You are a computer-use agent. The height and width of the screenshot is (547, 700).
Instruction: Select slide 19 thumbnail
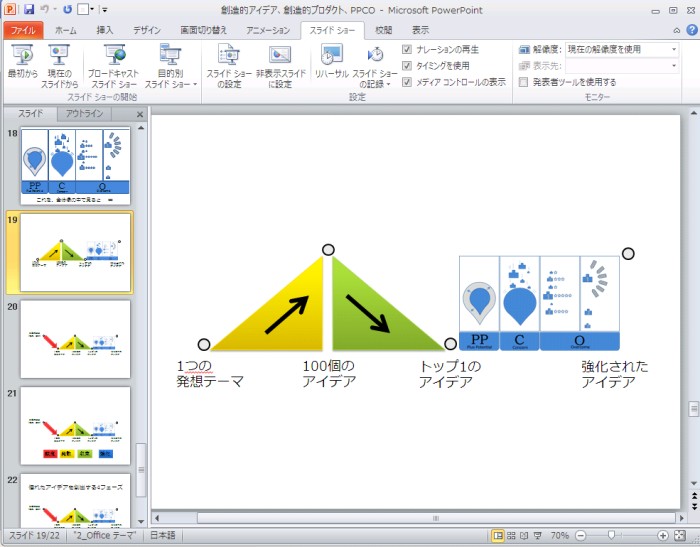click(x=75, y=253)
